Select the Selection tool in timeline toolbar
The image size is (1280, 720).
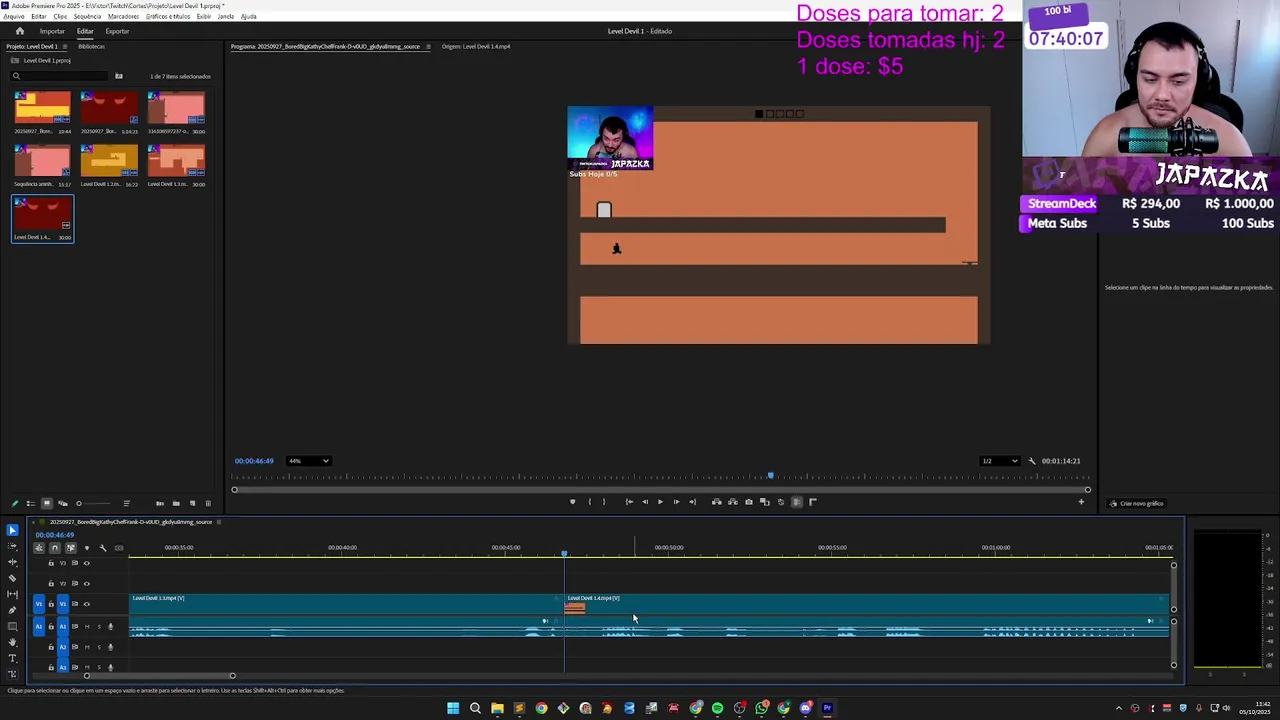[x=12, y=530]
